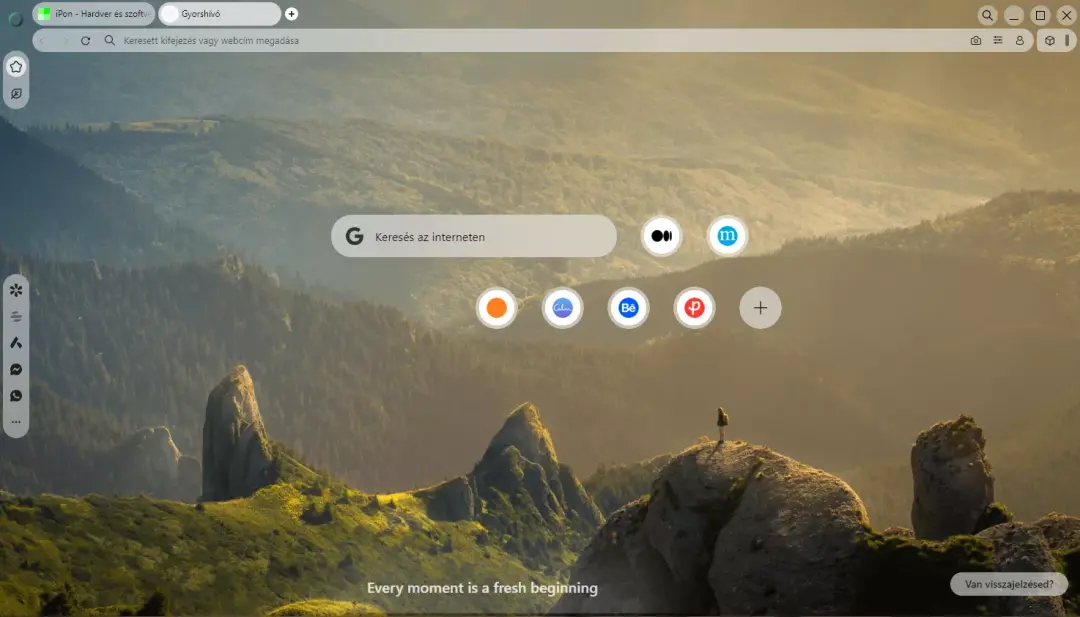Viewport: 1080px width, 617px height.
Task: Open the extensions cube icon
Action: point(1050,41)
